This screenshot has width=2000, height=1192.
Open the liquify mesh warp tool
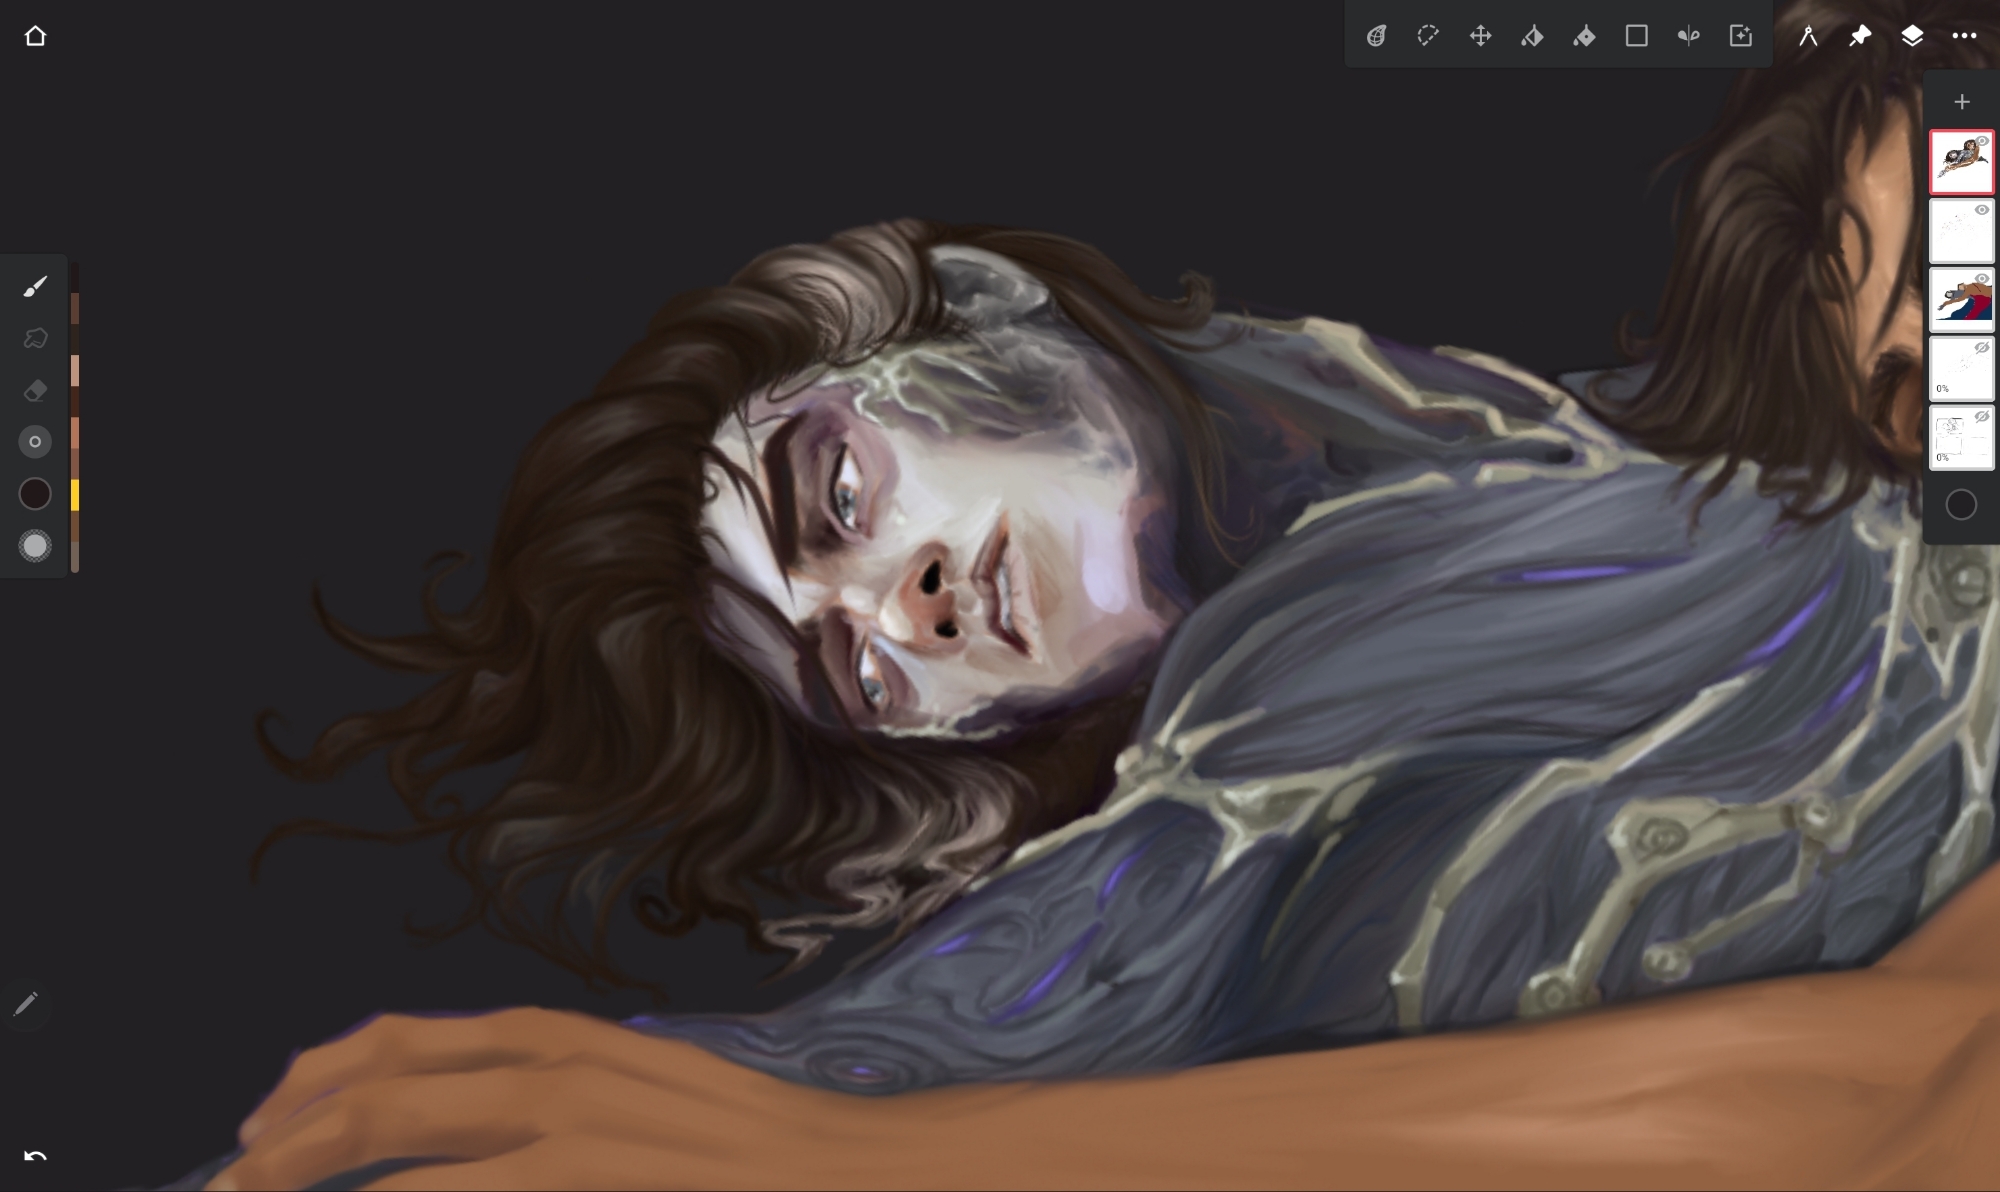pos(1376,36)
